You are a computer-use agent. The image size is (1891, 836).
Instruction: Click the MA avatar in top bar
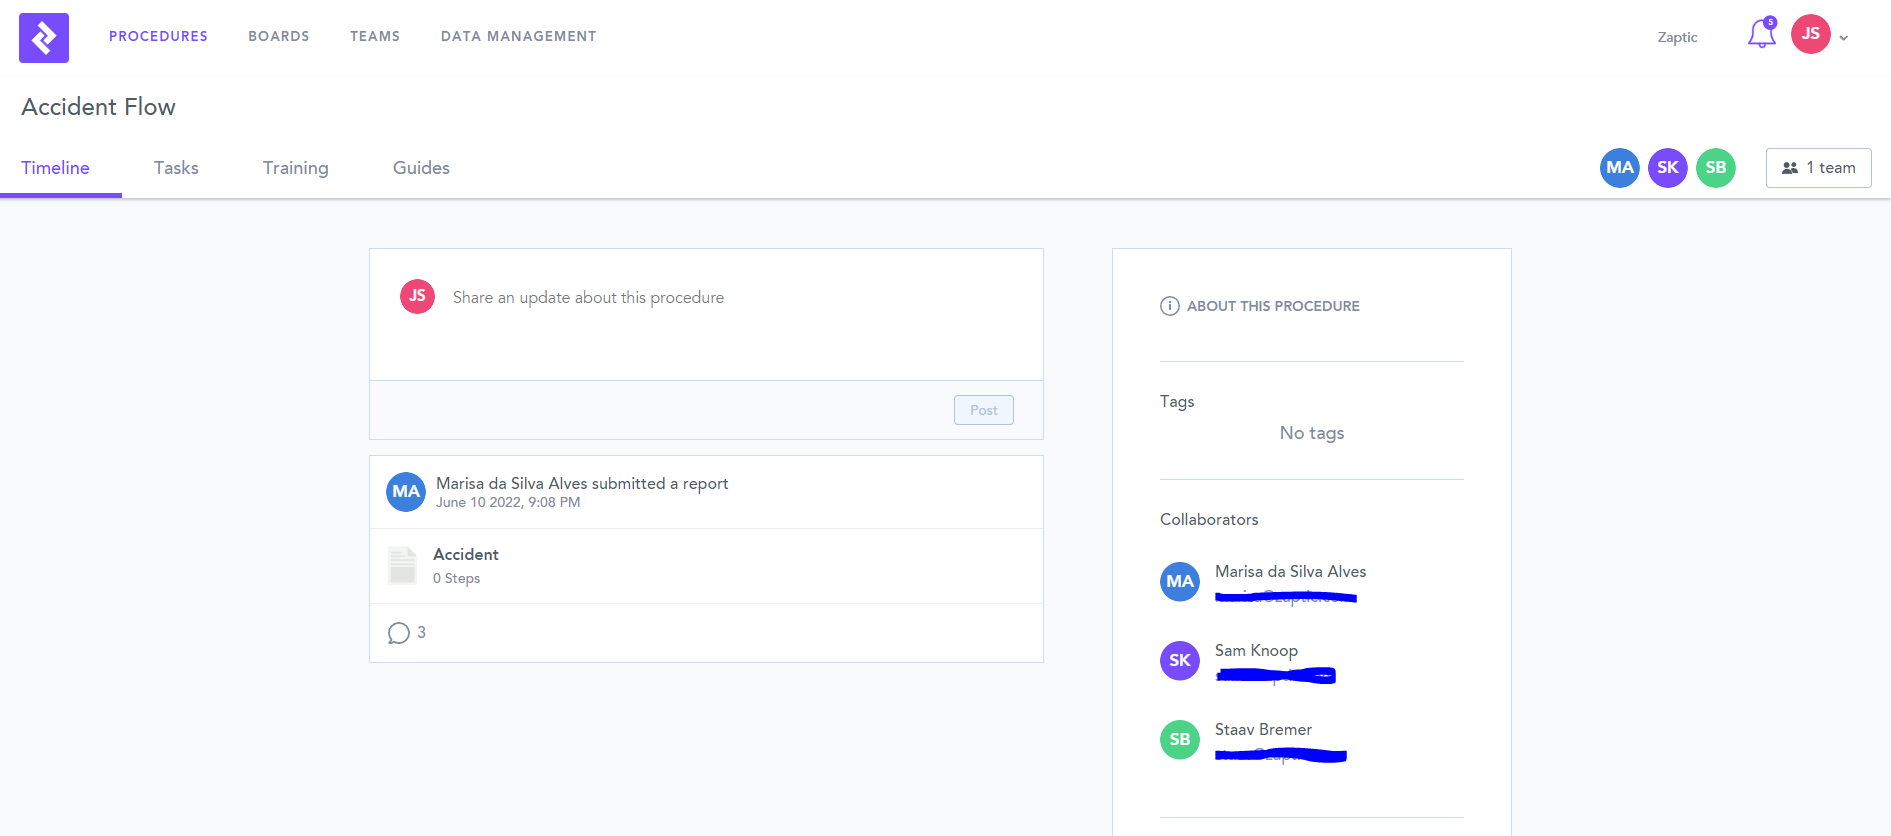click(1620, 168)
